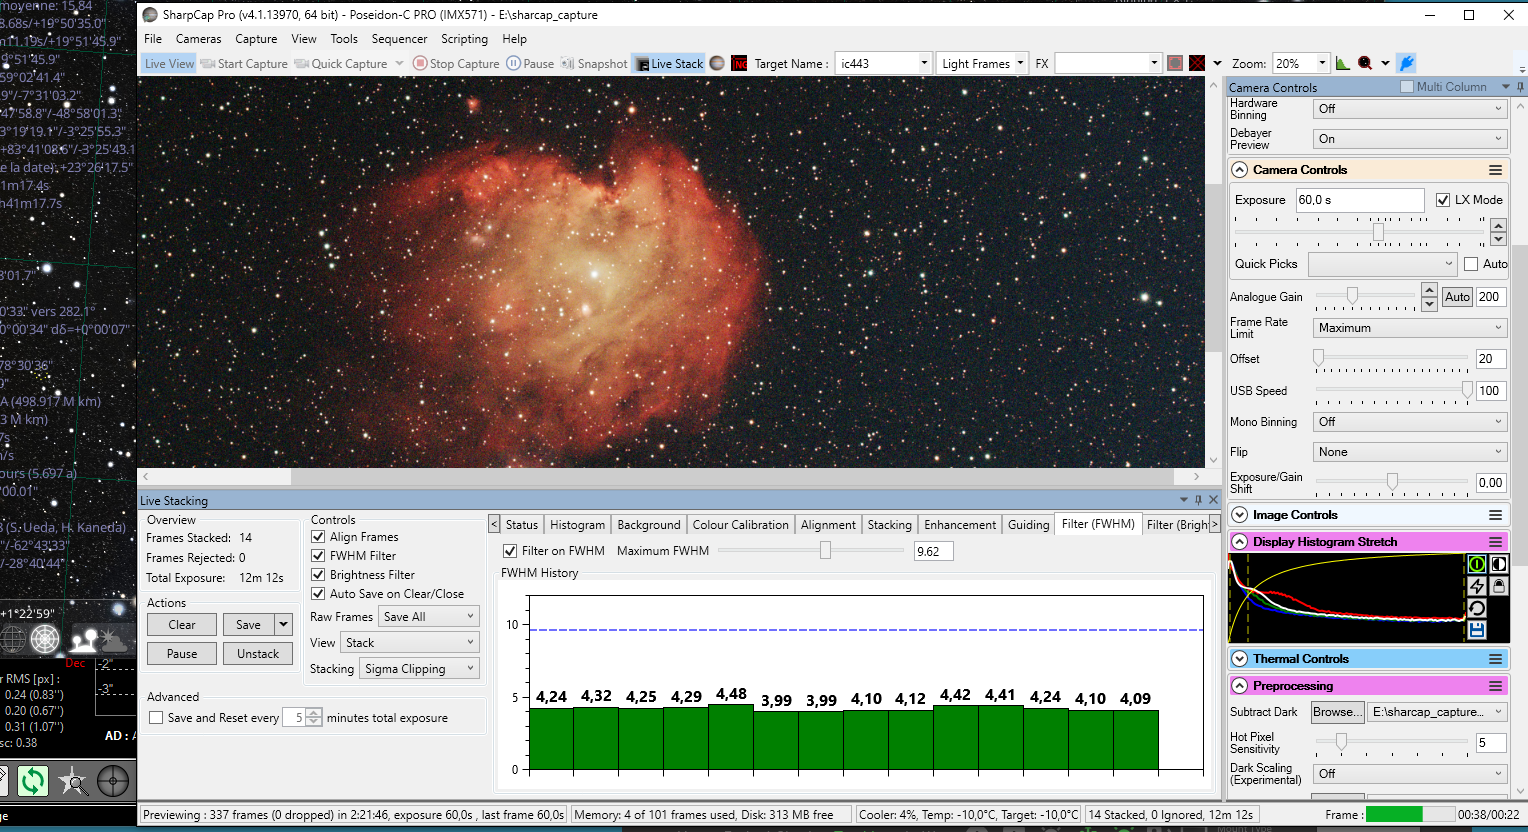Open Hardware Binning dropdown

[1410, 109]
